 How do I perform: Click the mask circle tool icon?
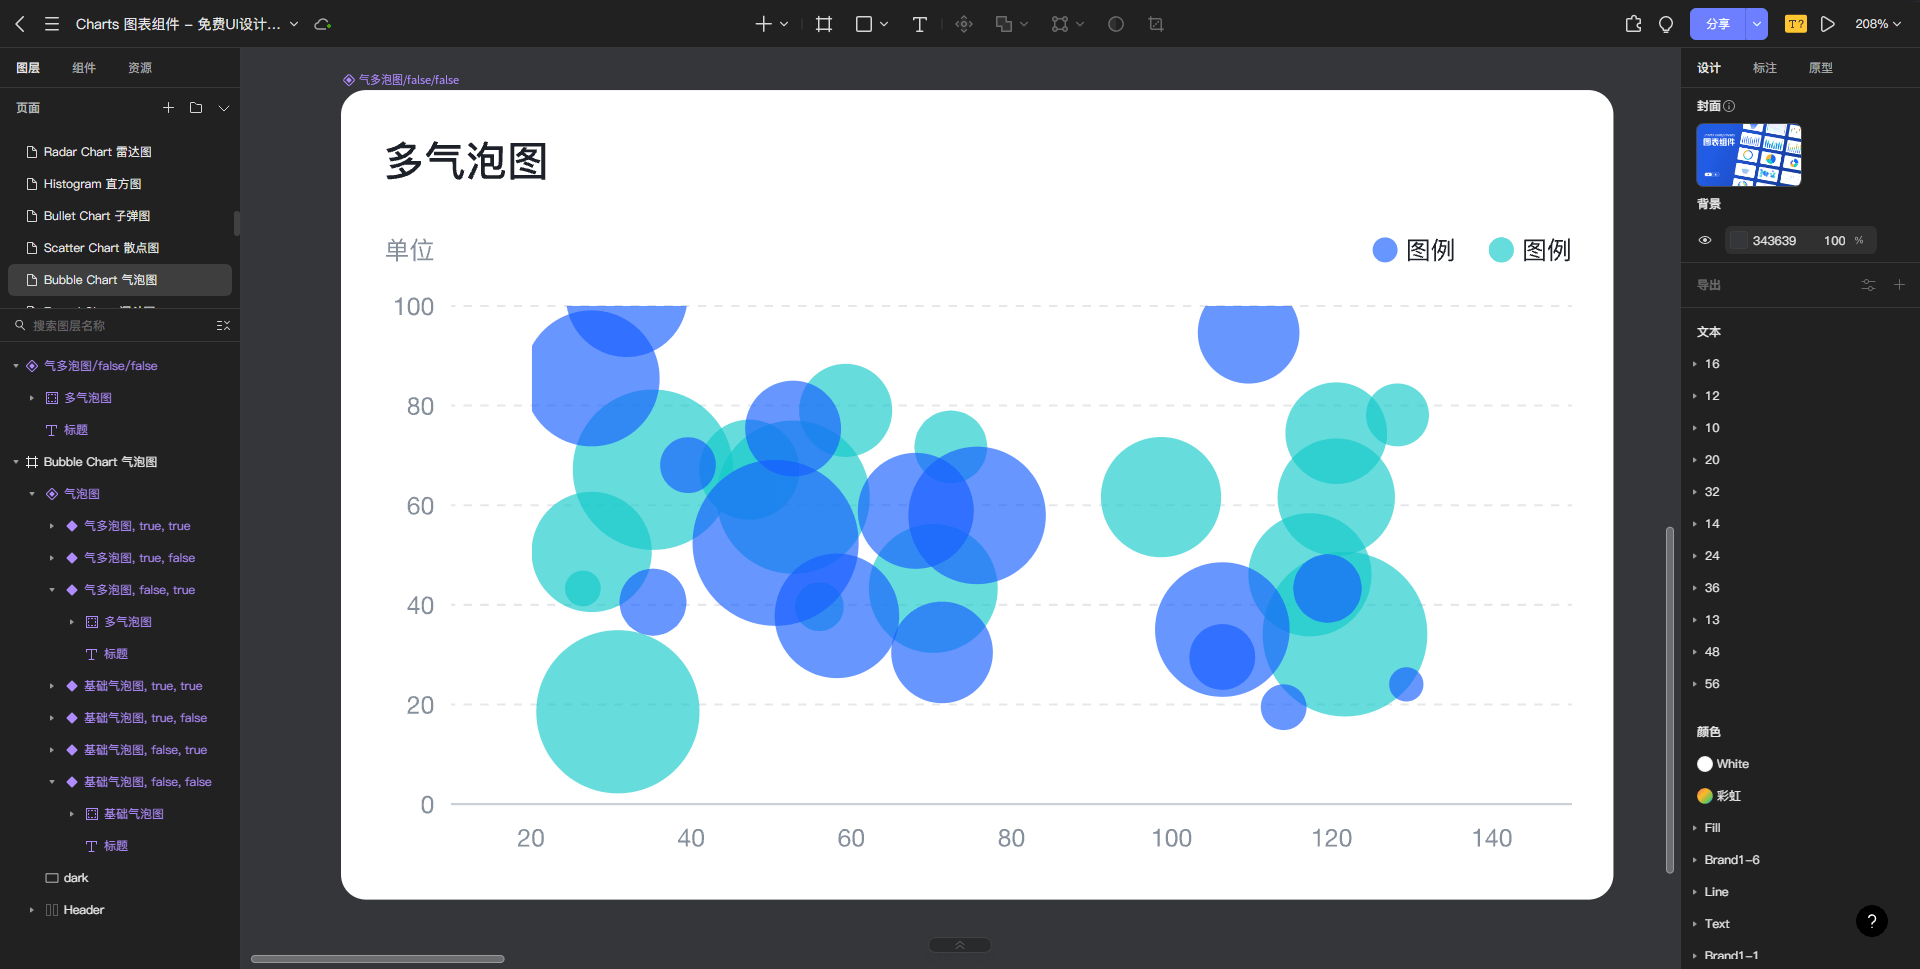(1116, 24)
